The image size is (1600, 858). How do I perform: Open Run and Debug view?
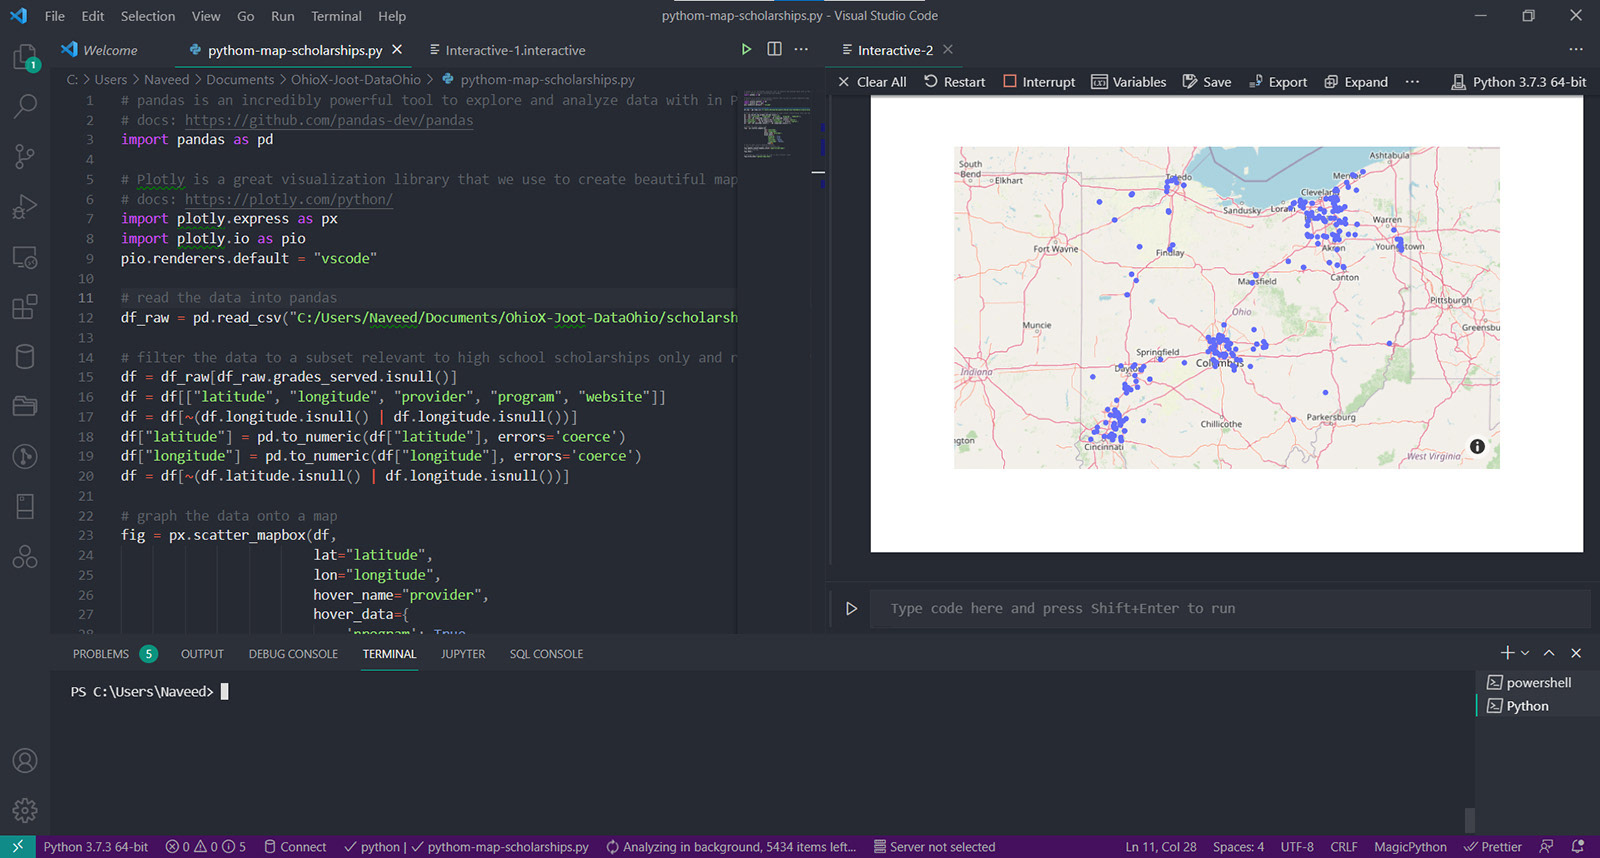coord(25,207)
